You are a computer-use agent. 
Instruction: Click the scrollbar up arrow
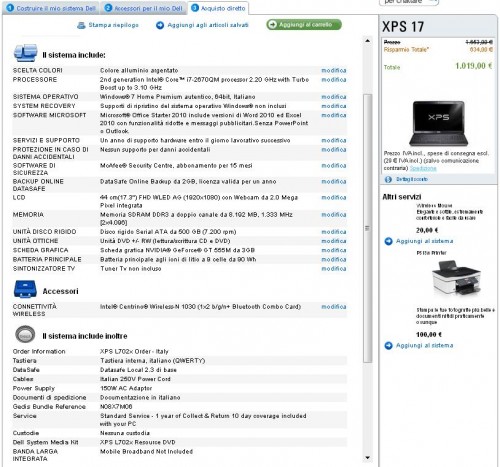click(367, 41)
